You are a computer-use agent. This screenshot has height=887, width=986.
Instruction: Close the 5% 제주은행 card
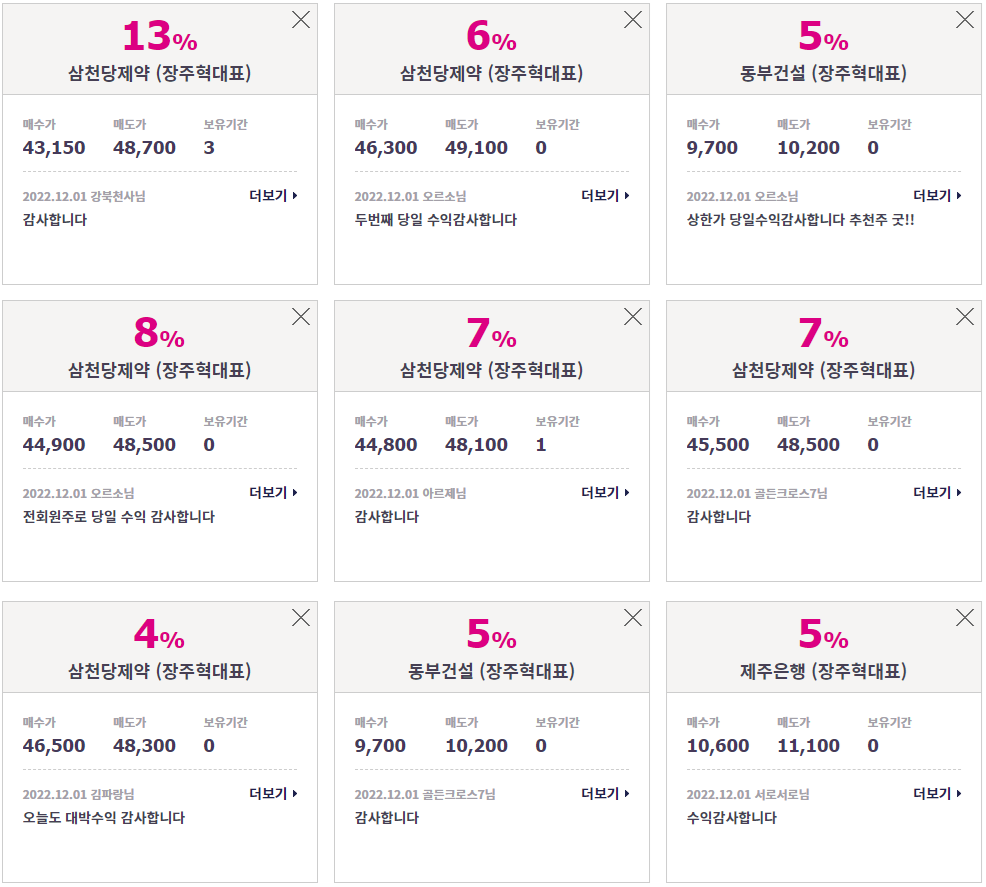(x=965, y=618)
